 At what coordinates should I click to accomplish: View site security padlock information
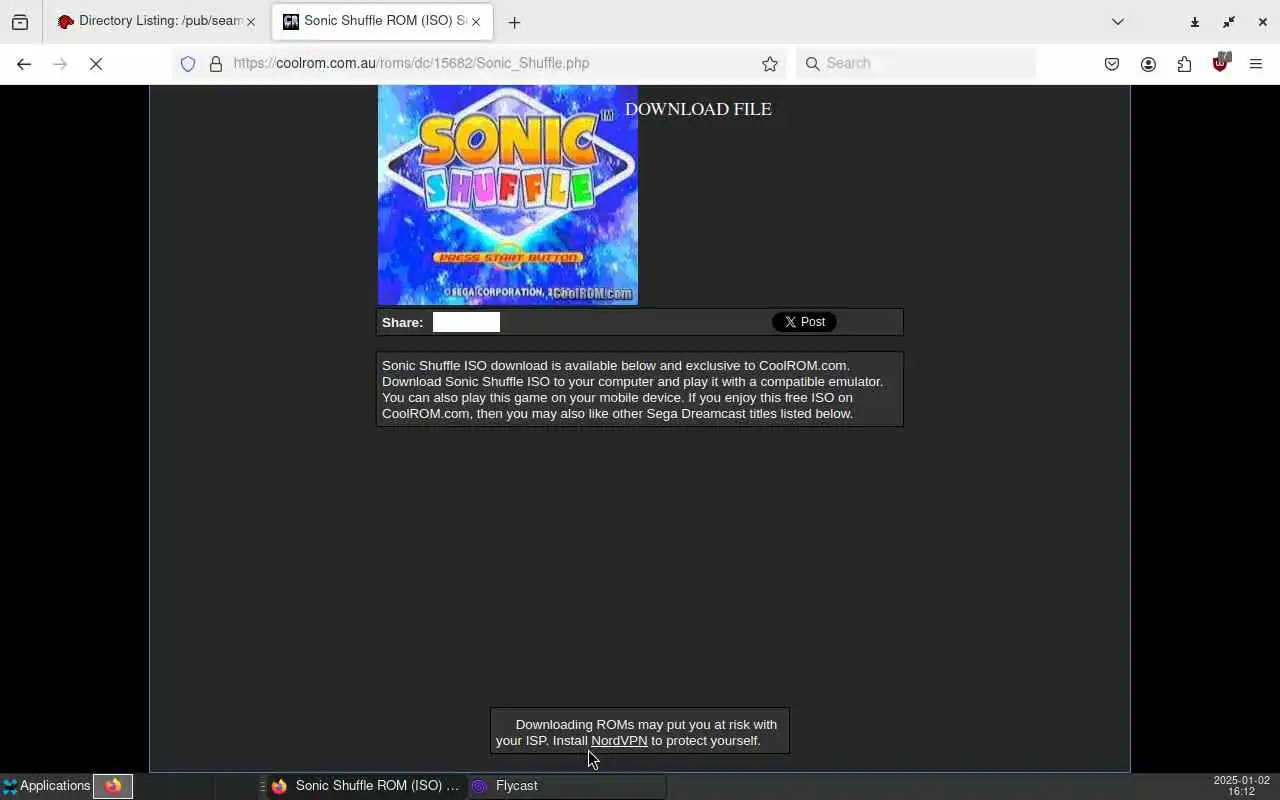coord(215,64)
